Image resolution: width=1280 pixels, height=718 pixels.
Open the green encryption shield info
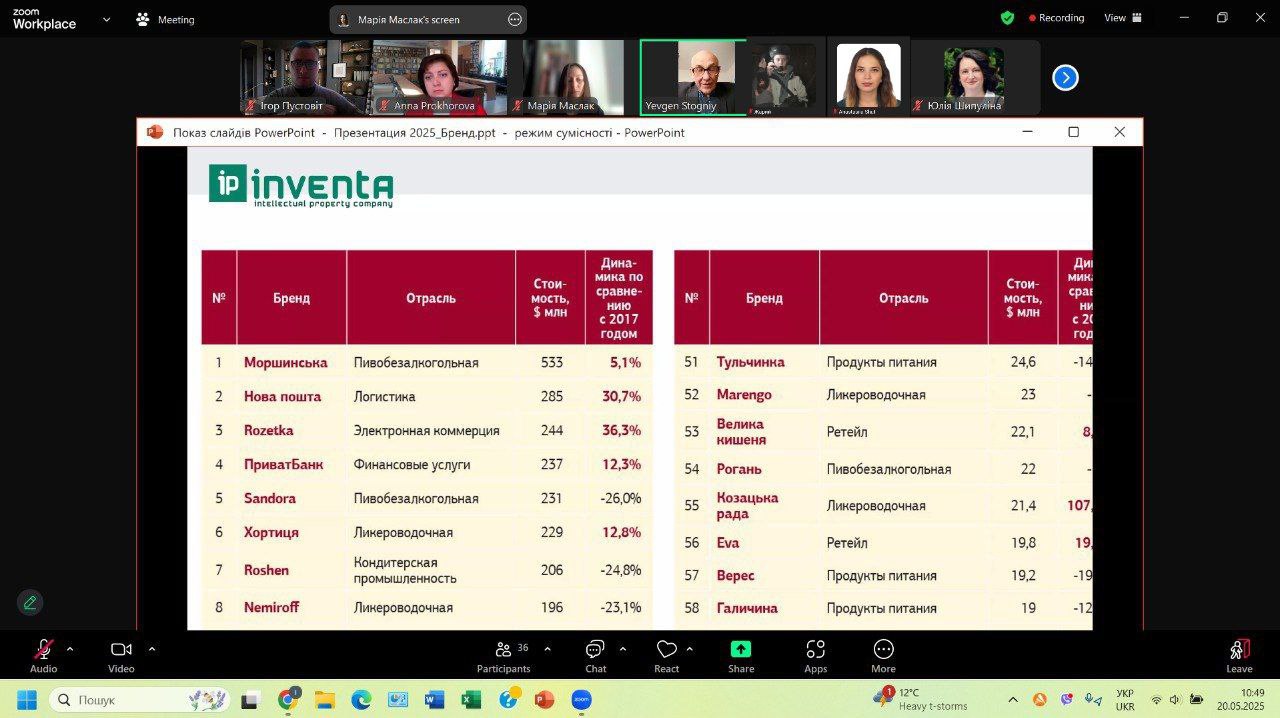pos(1007,18)
